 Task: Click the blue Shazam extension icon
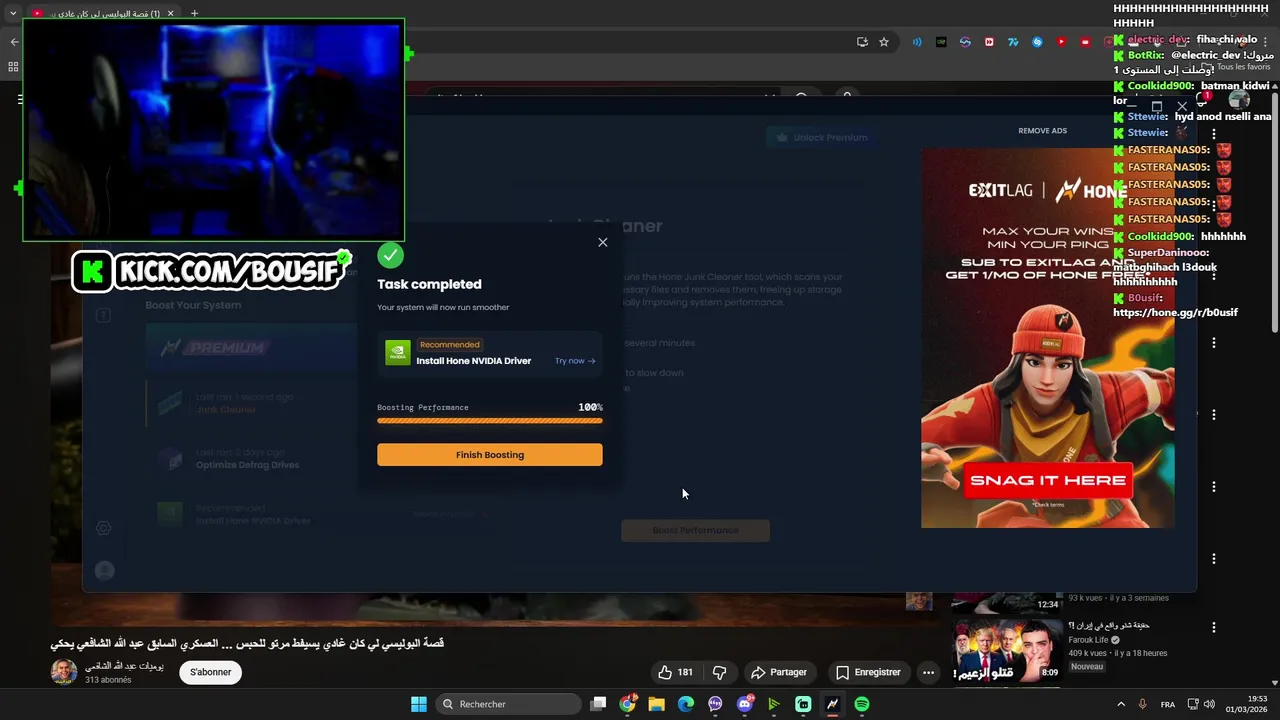[x=1037, y=42]
